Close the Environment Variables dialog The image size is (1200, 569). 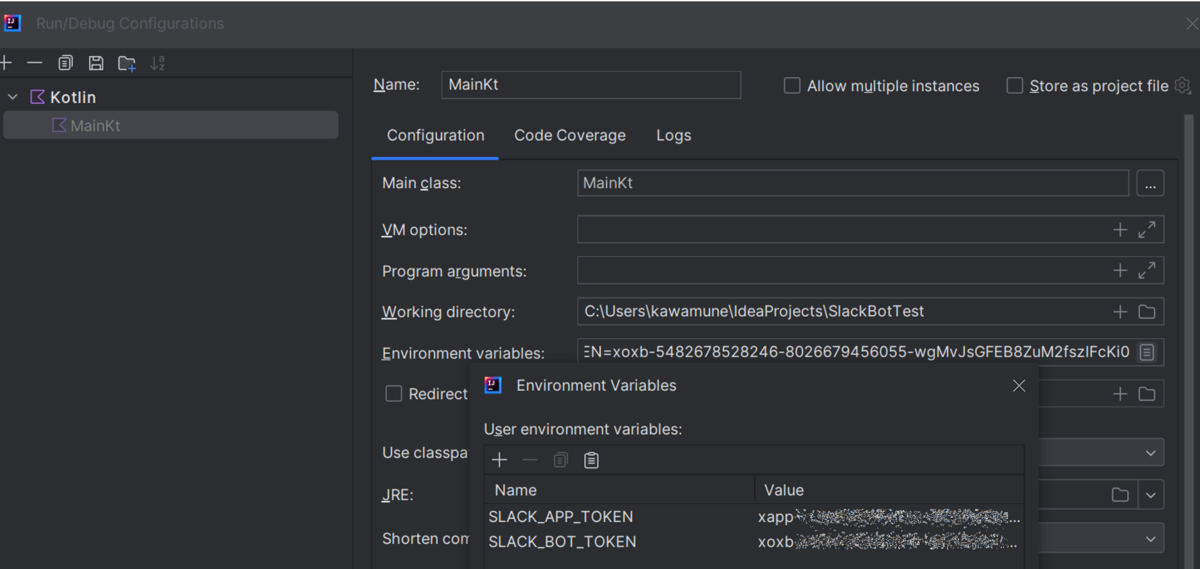[x=1019, y=386]
